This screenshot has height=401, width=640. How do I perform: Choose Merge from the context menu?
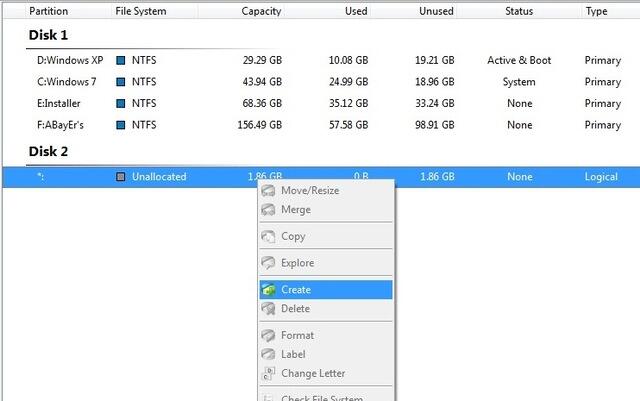(x=326, y=209)
